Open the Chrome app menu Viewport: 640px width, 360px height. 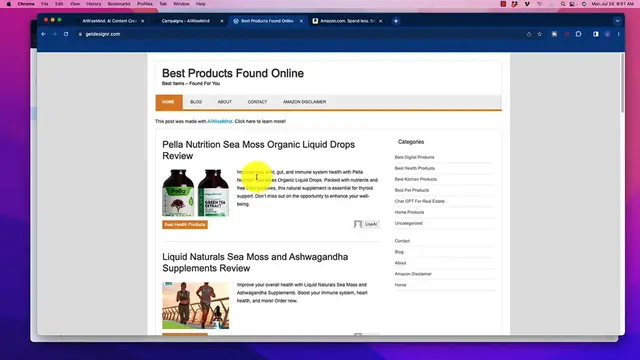coord(26,4)
